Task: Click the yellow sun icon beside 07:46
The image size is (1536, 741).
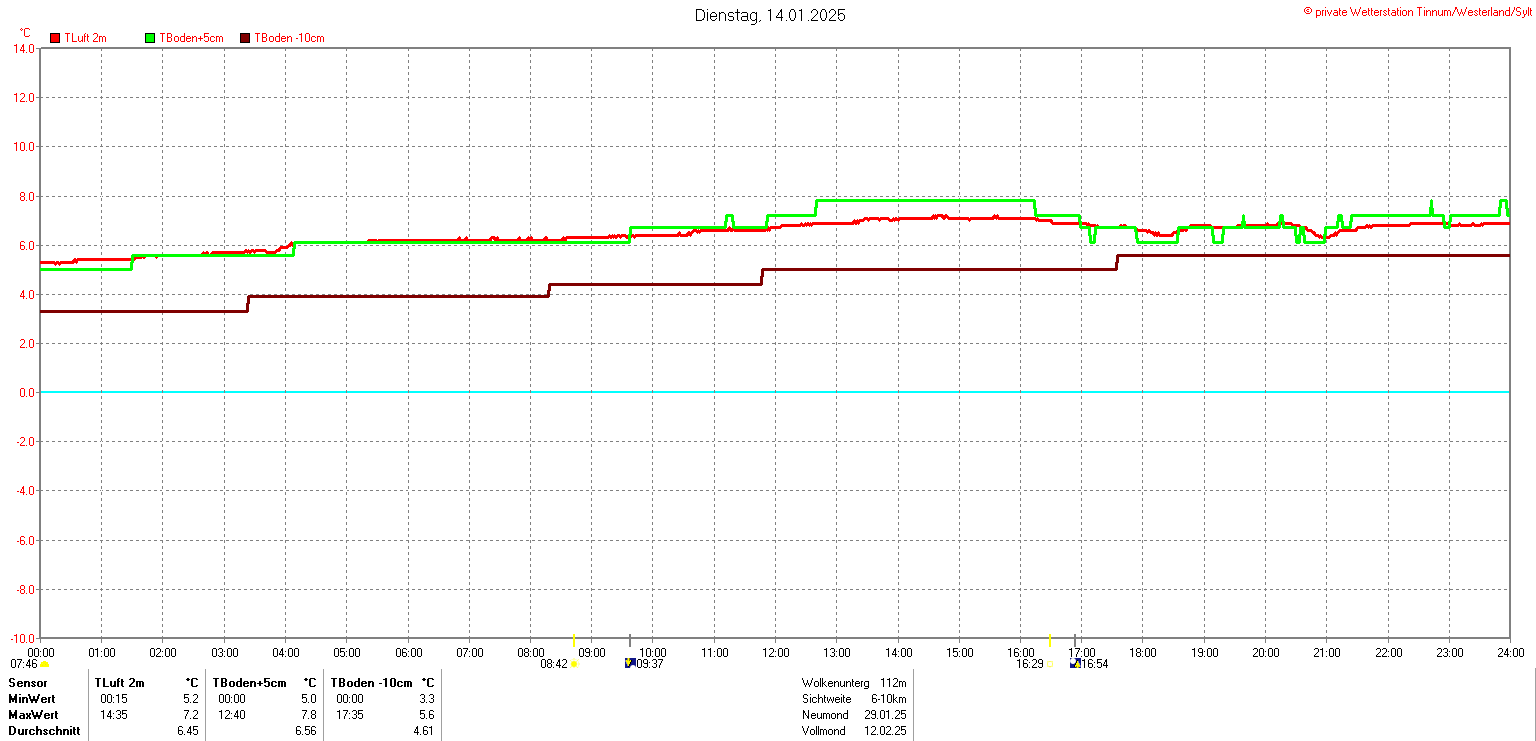Action: (x=45, y=664)
